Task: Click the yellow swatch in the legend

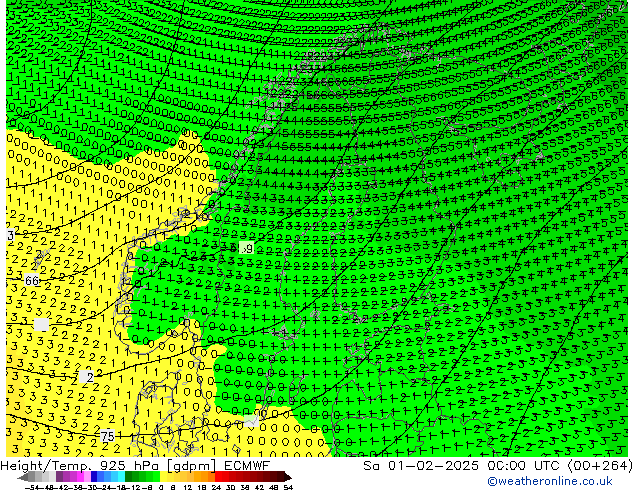Action: click(x=163, y=476)
